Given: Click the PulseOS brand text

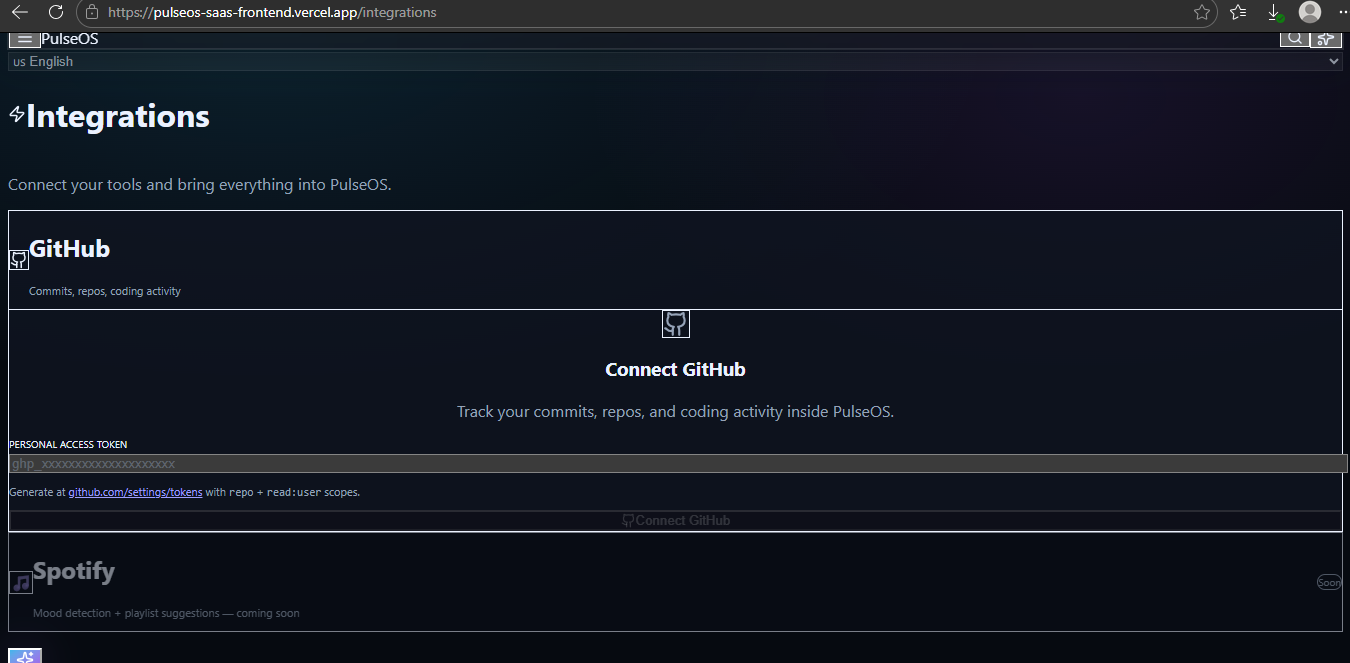Looking at the screenshot, I should (70, 39).
